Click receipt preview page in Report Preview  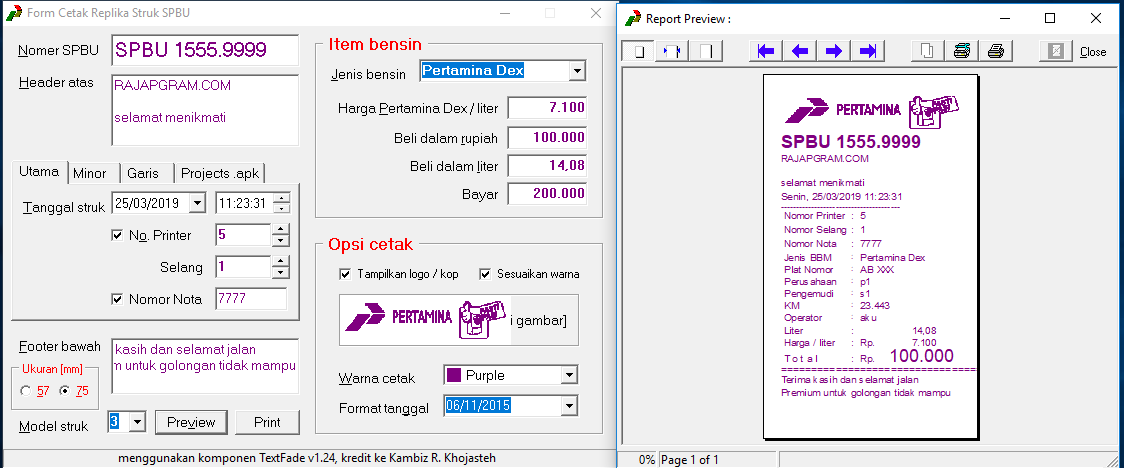click(870, 257)
